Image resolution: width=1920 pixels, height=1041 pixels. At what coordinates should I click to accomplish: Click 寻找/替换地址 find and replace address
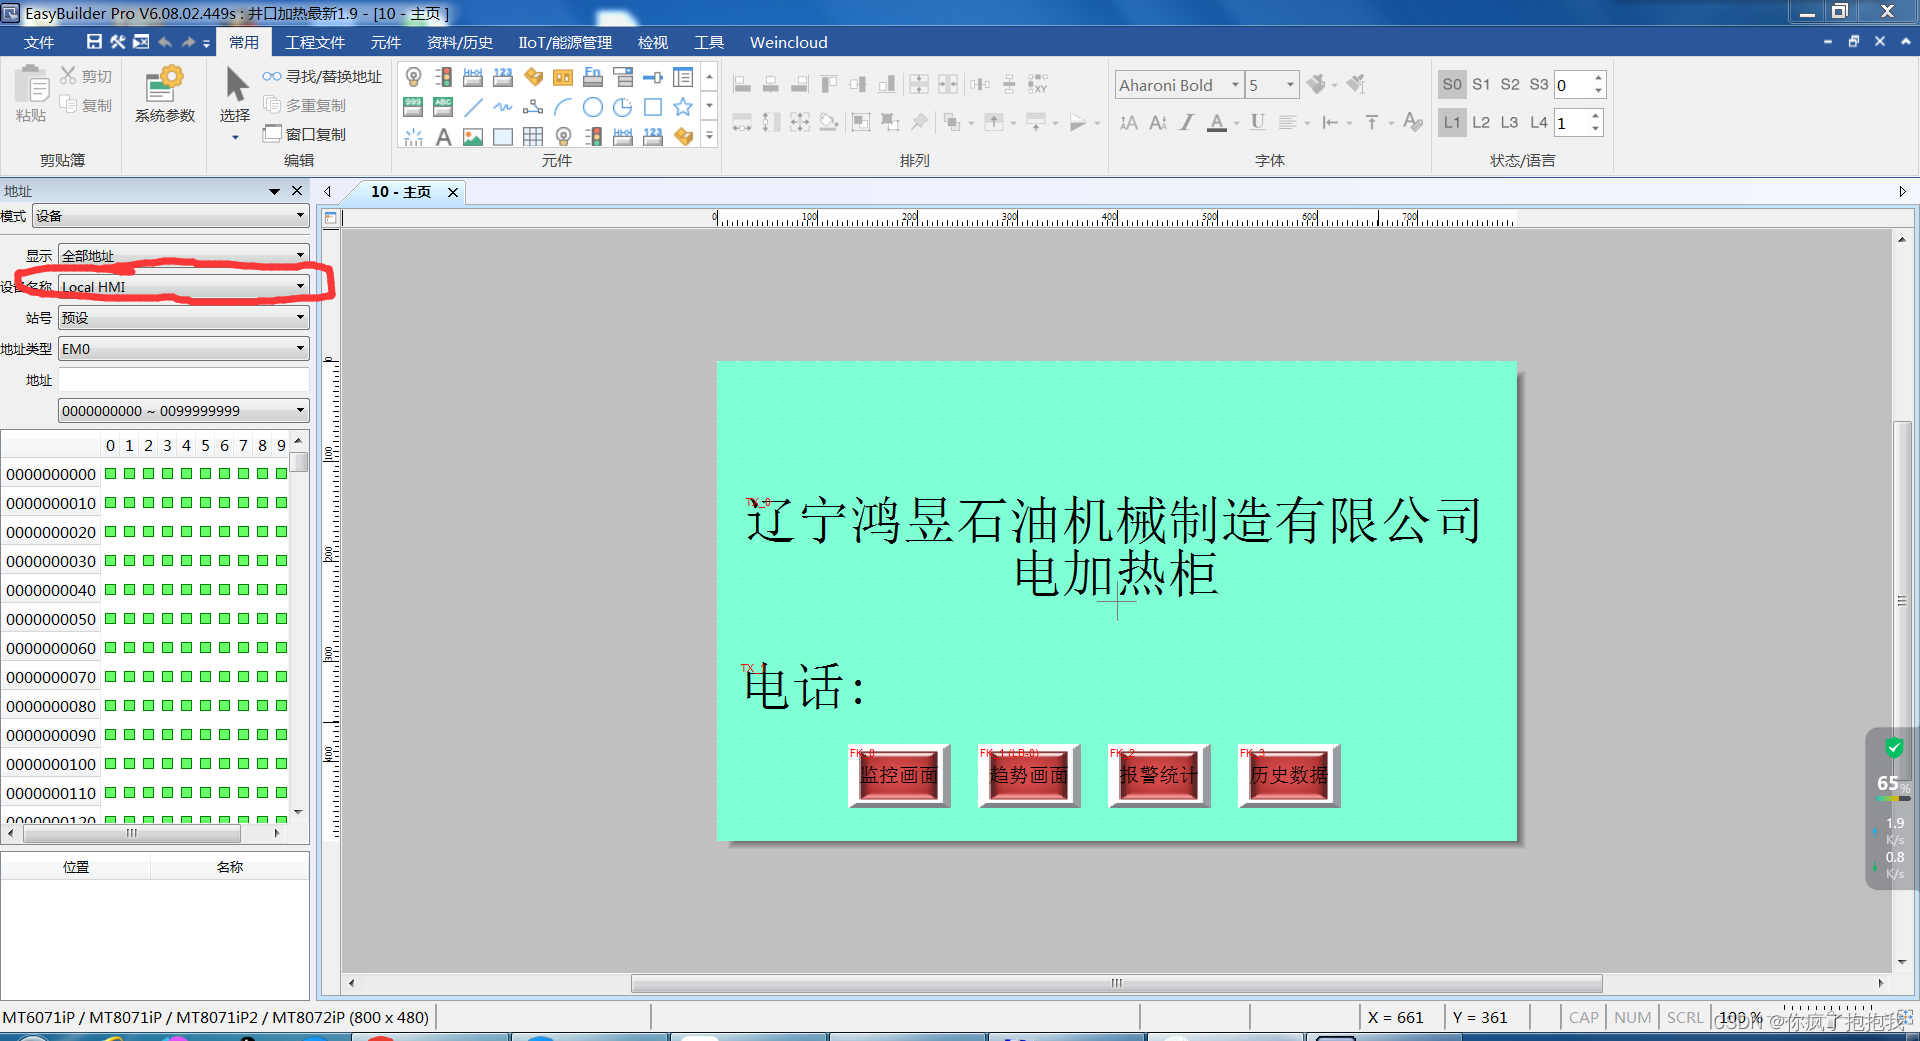pos(322,77)
